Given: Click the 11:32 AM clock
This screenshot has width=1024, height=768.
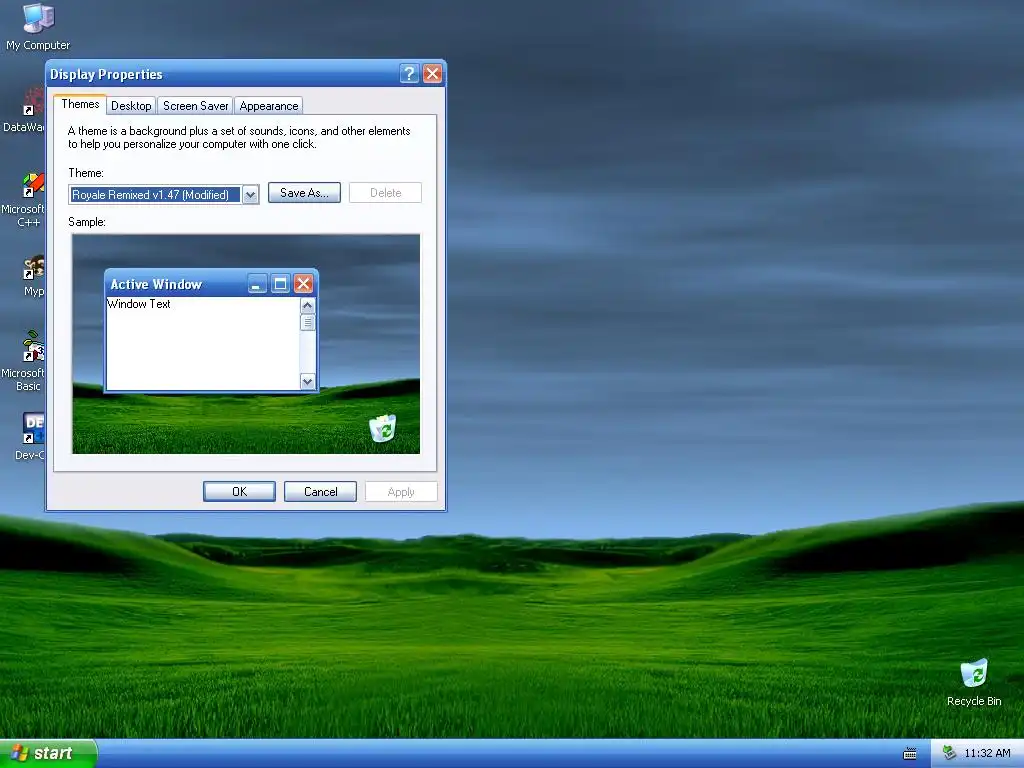Looking at the screenshot, I should coord(987,754).
